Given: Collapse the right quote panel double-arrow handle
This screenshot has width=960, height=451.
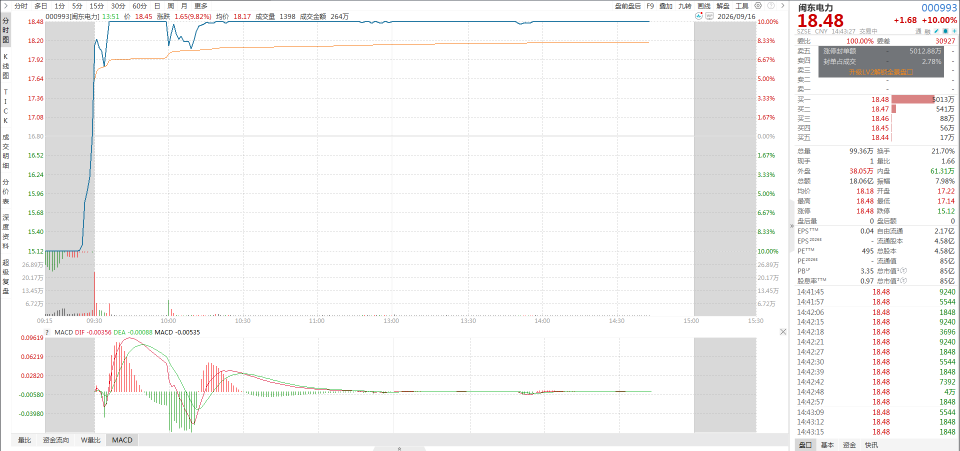Looking at the screenshot, I should (x=793, y=225).
